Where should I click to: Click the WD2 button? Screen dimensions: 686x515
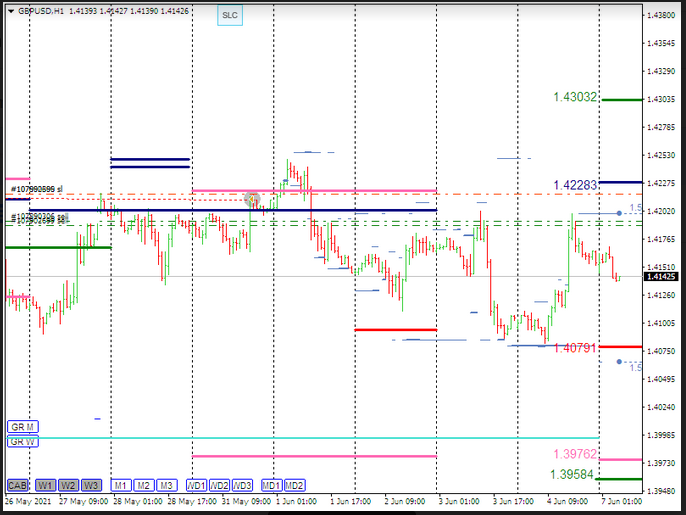[x=219, y=485]
